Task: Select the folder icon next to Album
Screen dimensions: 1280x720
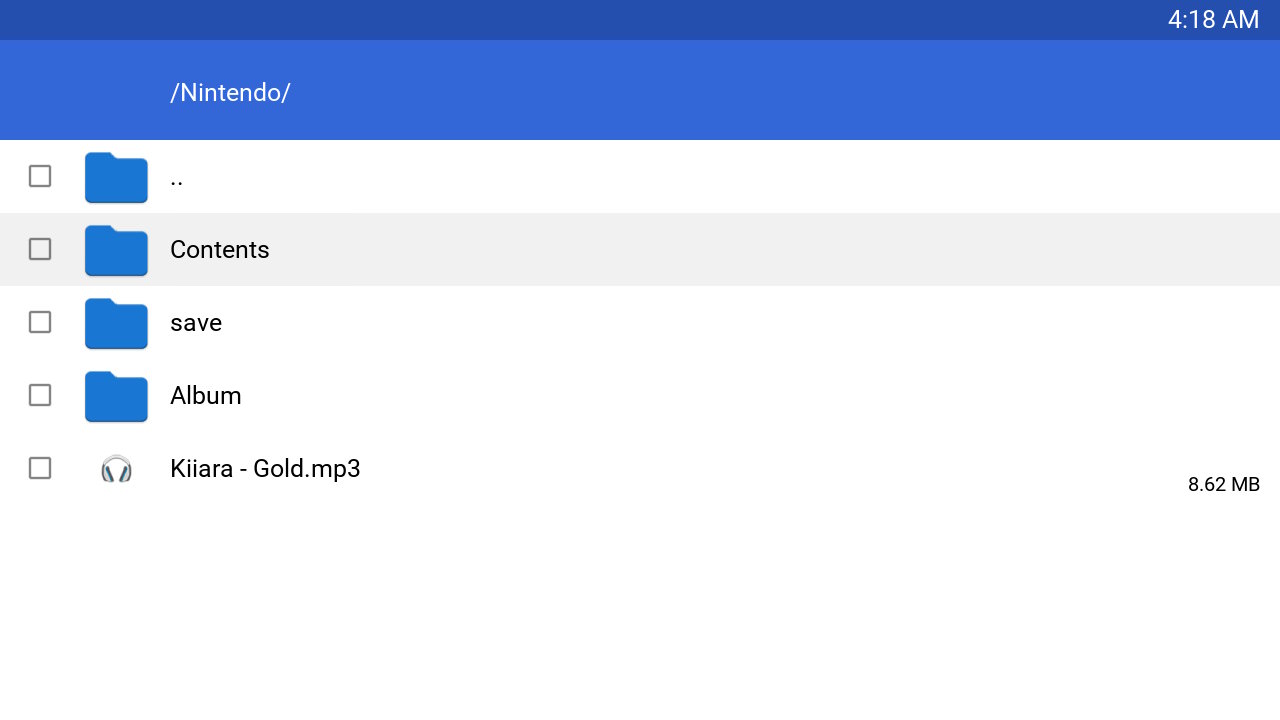Action: [x=116, y=396]
